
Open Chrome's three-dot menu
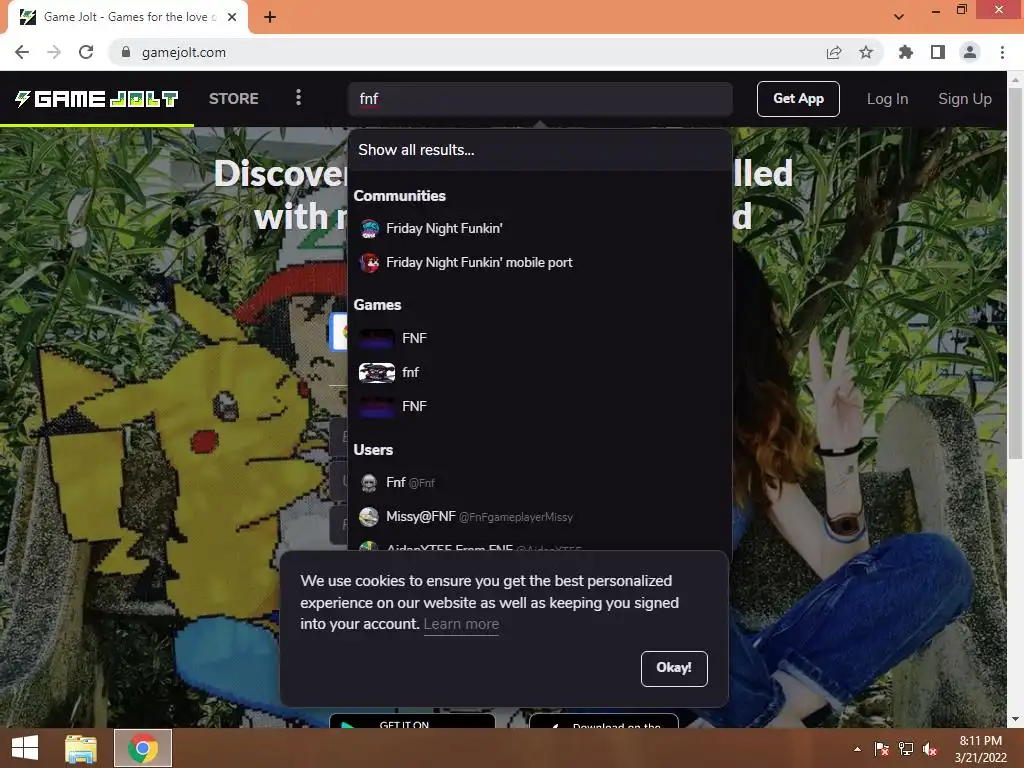1002,52
